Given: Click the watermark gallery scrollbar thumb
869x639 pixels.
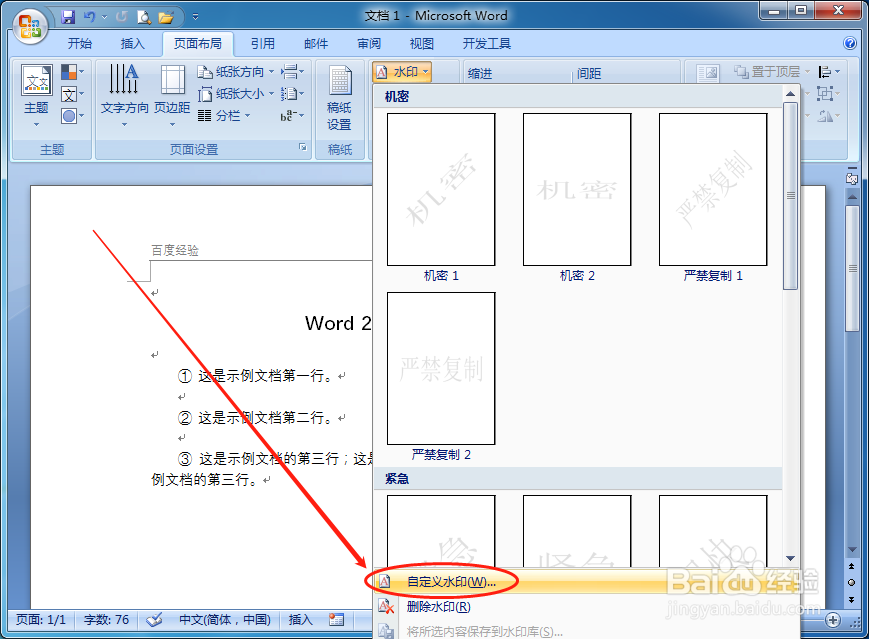Looking at the screenshot, I should [791, 195].
